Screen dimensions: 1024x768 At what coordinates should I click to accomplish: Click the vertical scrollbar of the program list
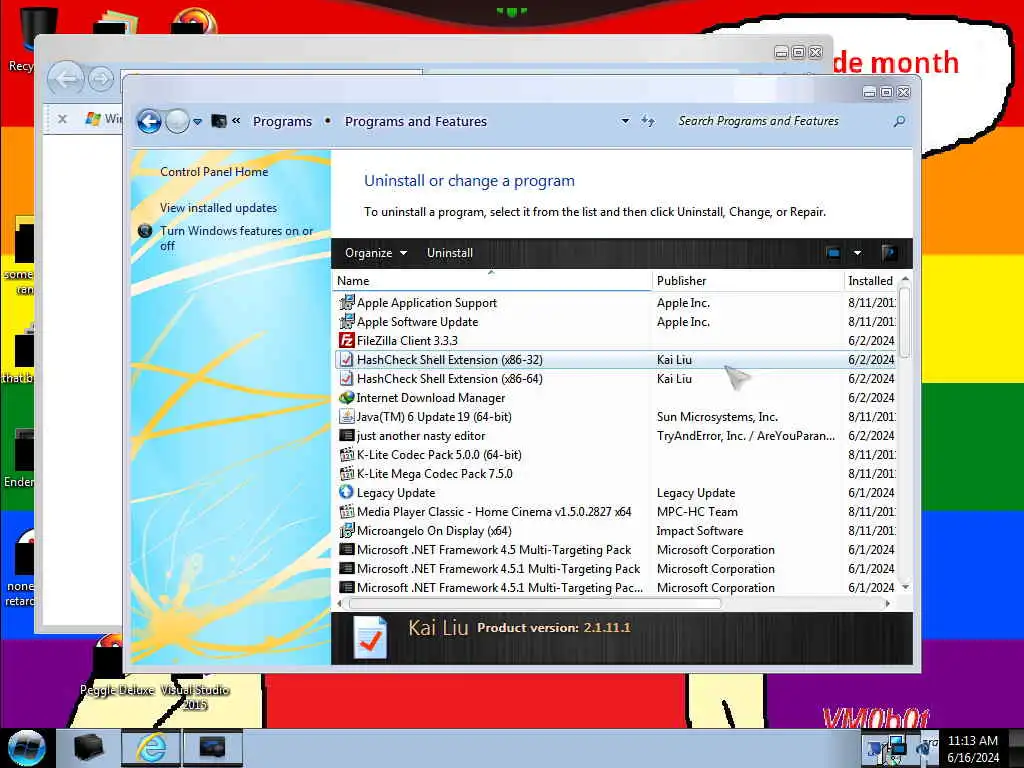tap(904, 323)
